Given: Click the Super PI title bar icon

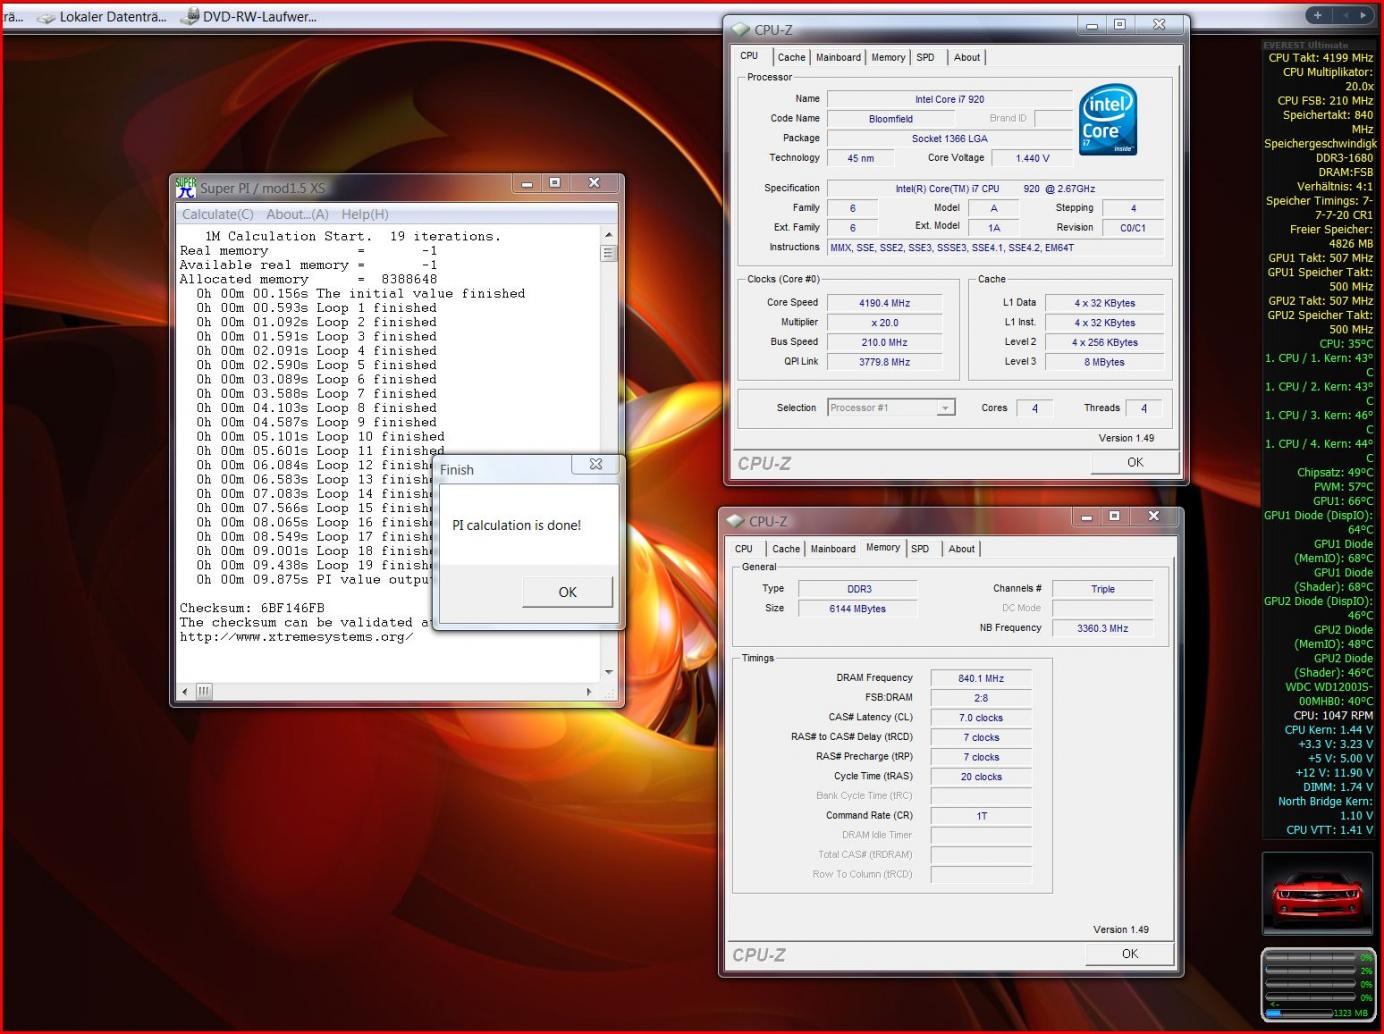Looking at the screenshot, I should click(x=186, y=187).
